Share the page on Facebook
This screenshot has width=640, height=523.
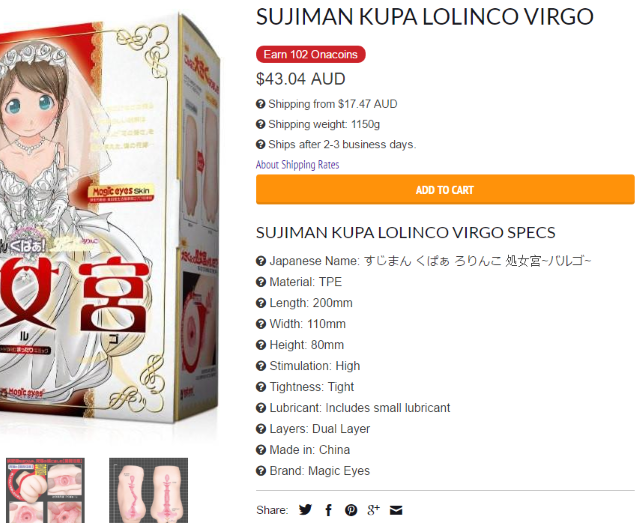[x=329, y=510]
